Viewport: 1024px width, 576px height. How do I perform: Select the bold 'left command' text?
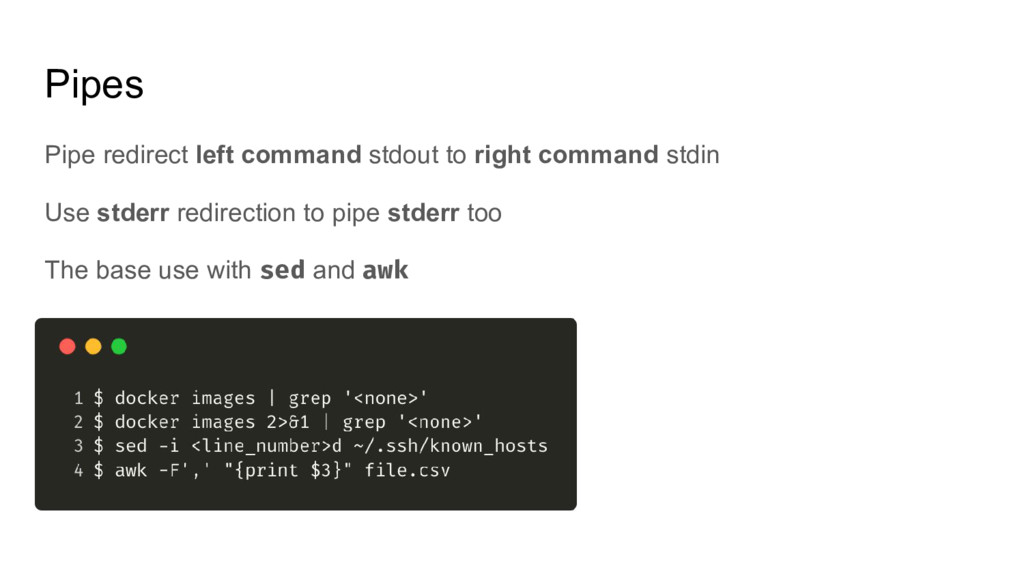point(278,155)
